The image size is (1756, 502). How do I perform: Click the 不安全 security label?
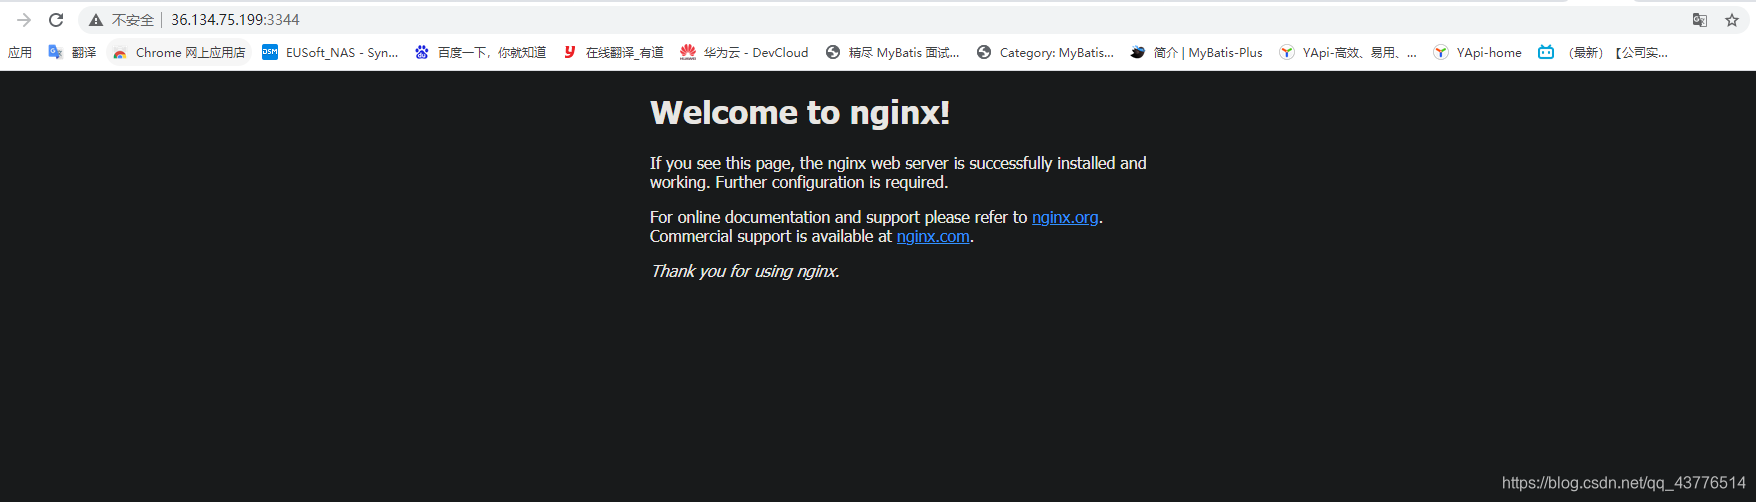[132, 20]
